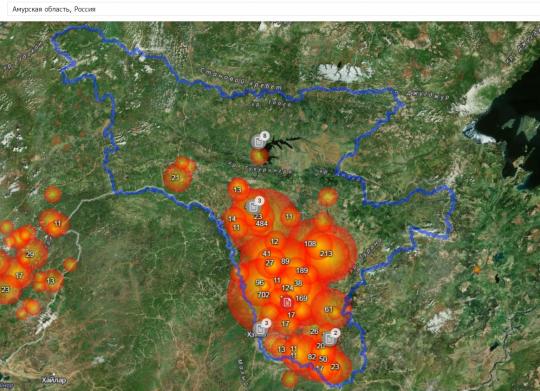Select the fire cluster labeled 124
The width and height of the screenshot is (540, 391).
coord(287,288)
